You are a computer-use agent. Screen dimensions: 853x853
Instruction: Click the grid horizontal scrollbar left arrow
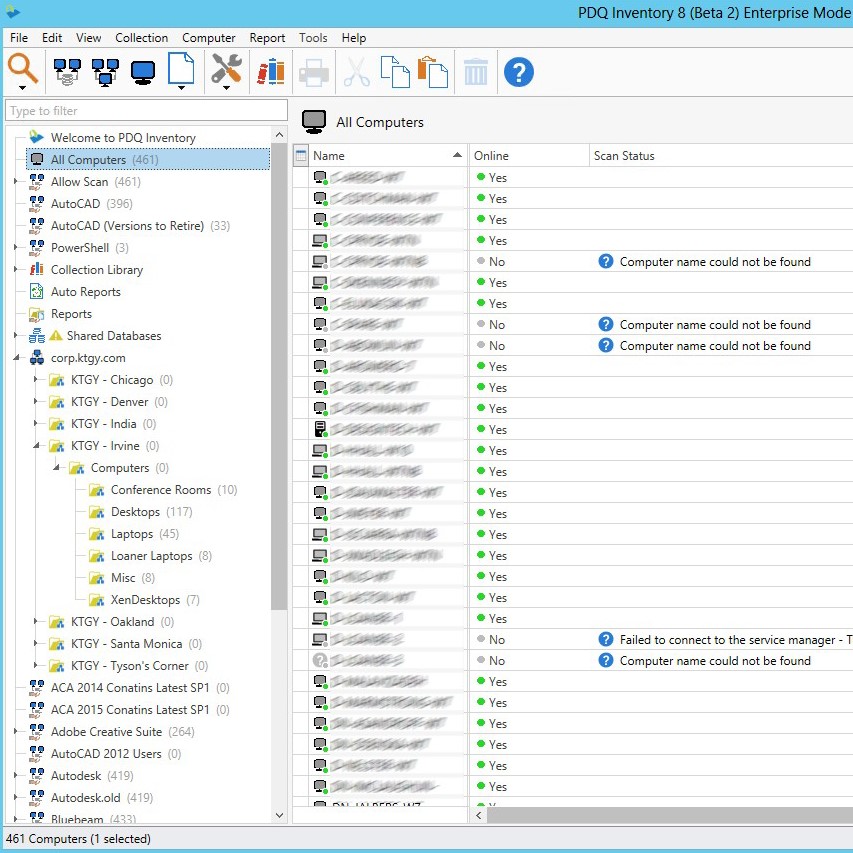(x=479, y=815)
